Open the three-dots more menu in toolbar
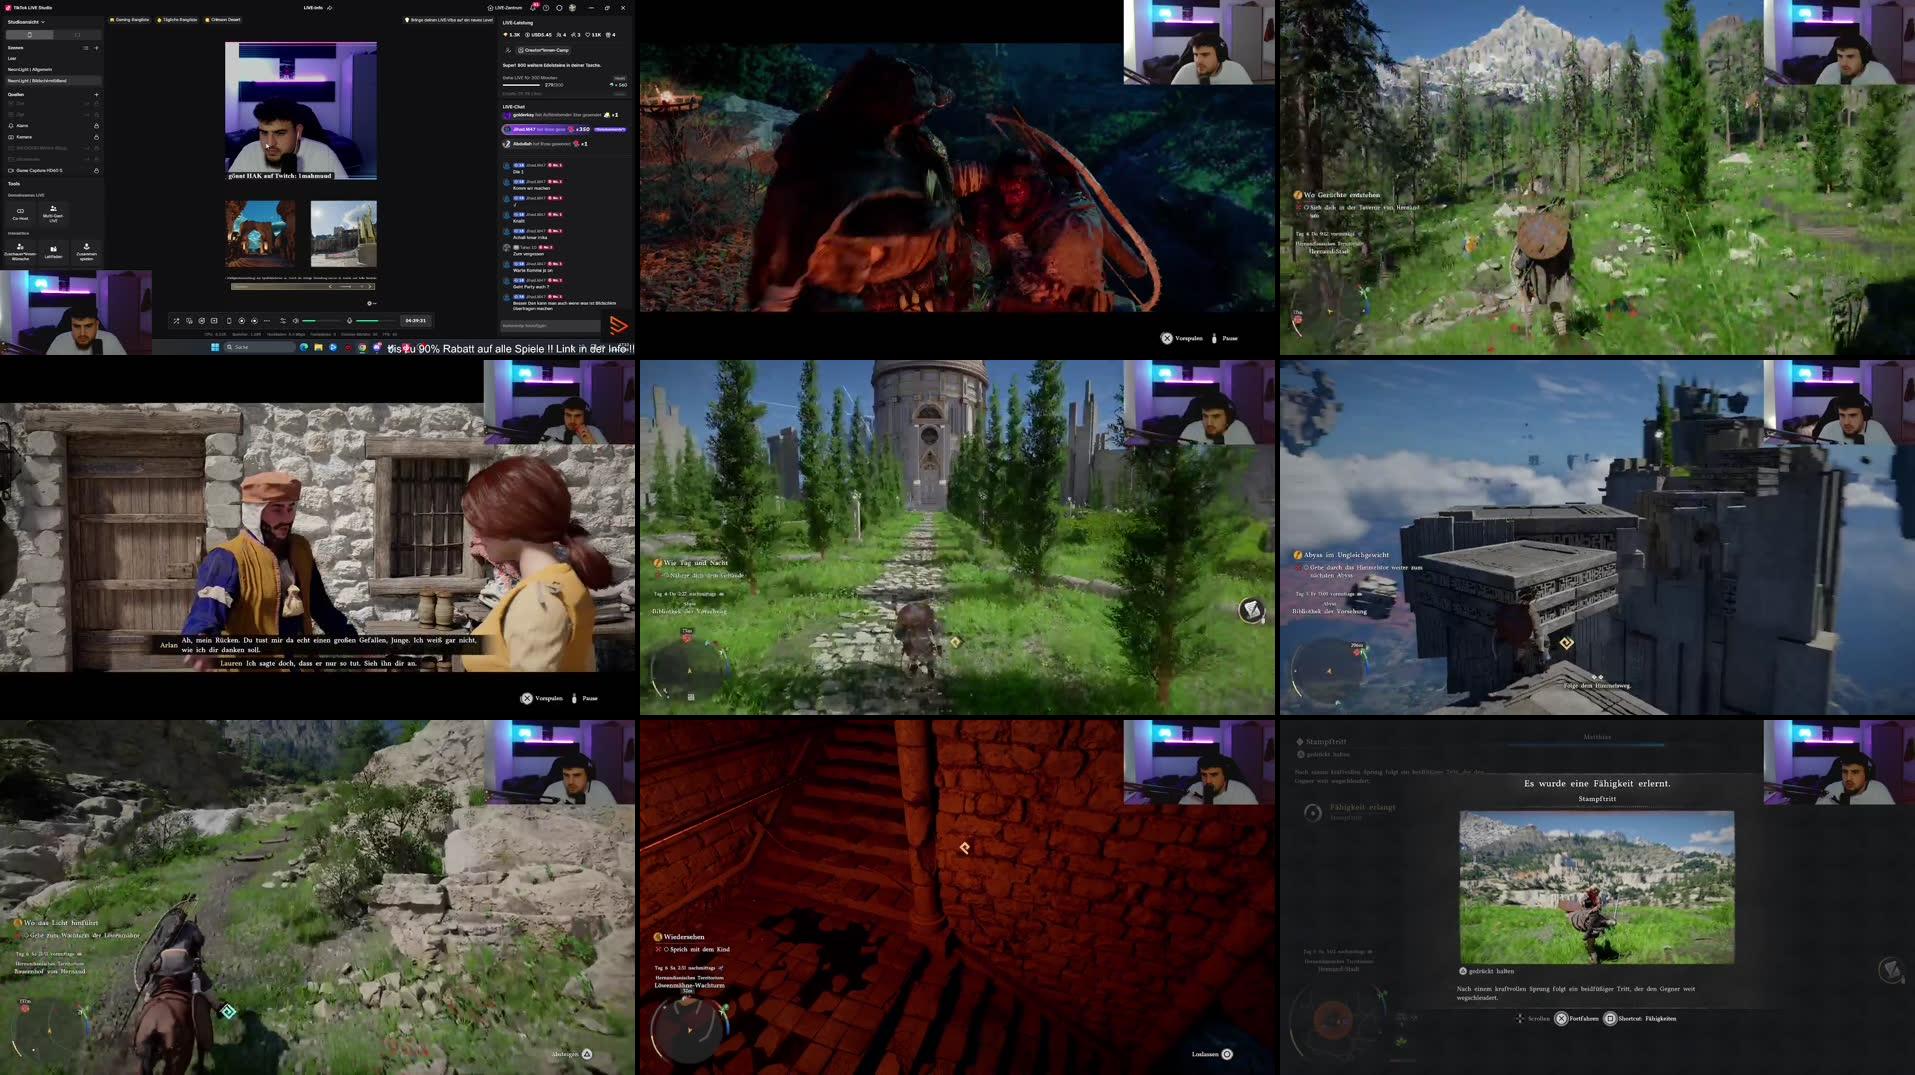 [x=266, y=321]
